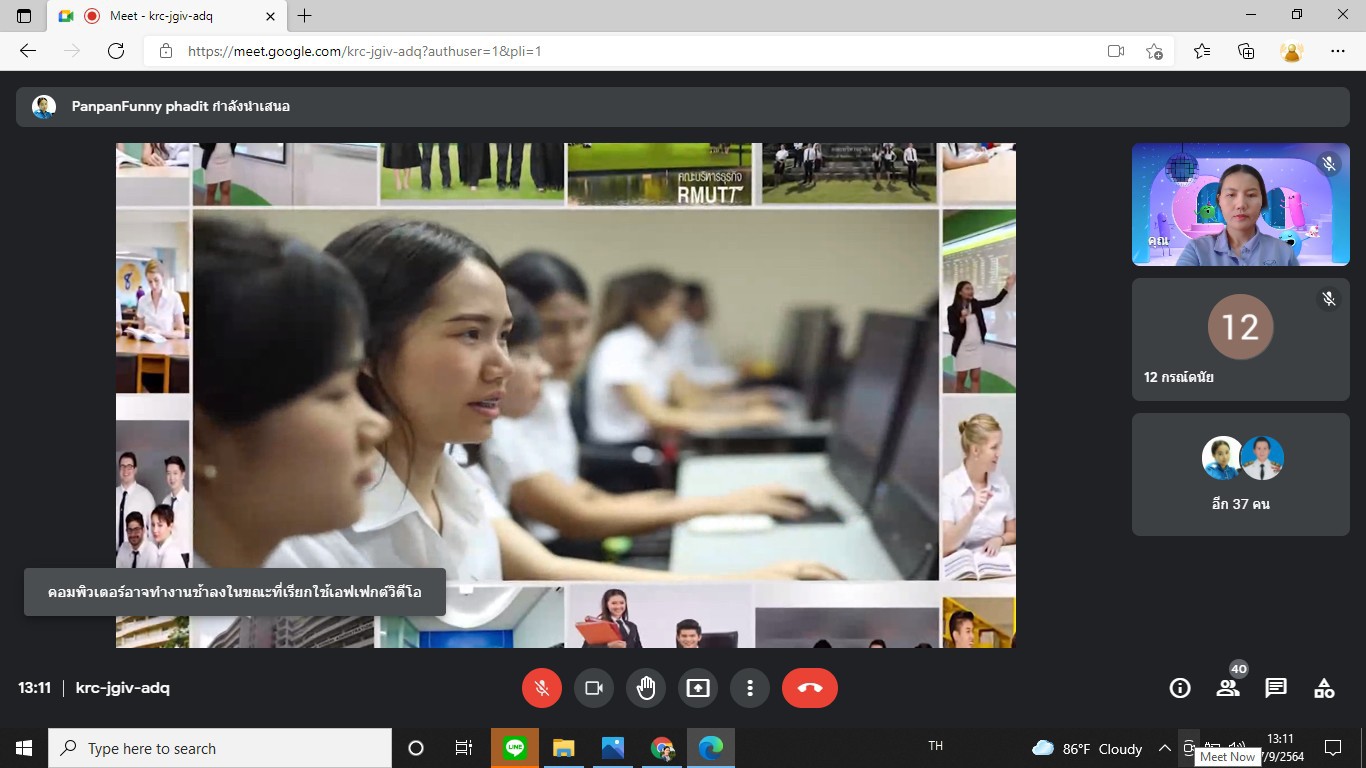Click the camera permission icon in address bar
Screen dimensions: 1366x768
1116,51
